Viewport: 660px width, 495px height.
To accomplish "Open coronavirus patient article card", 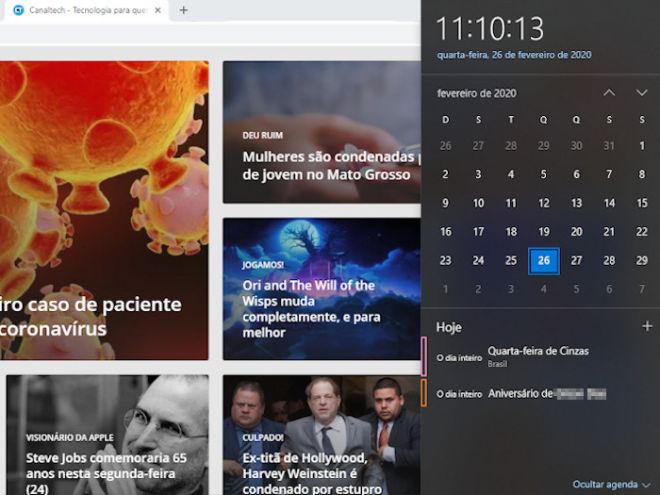I will tap(104, 210).
